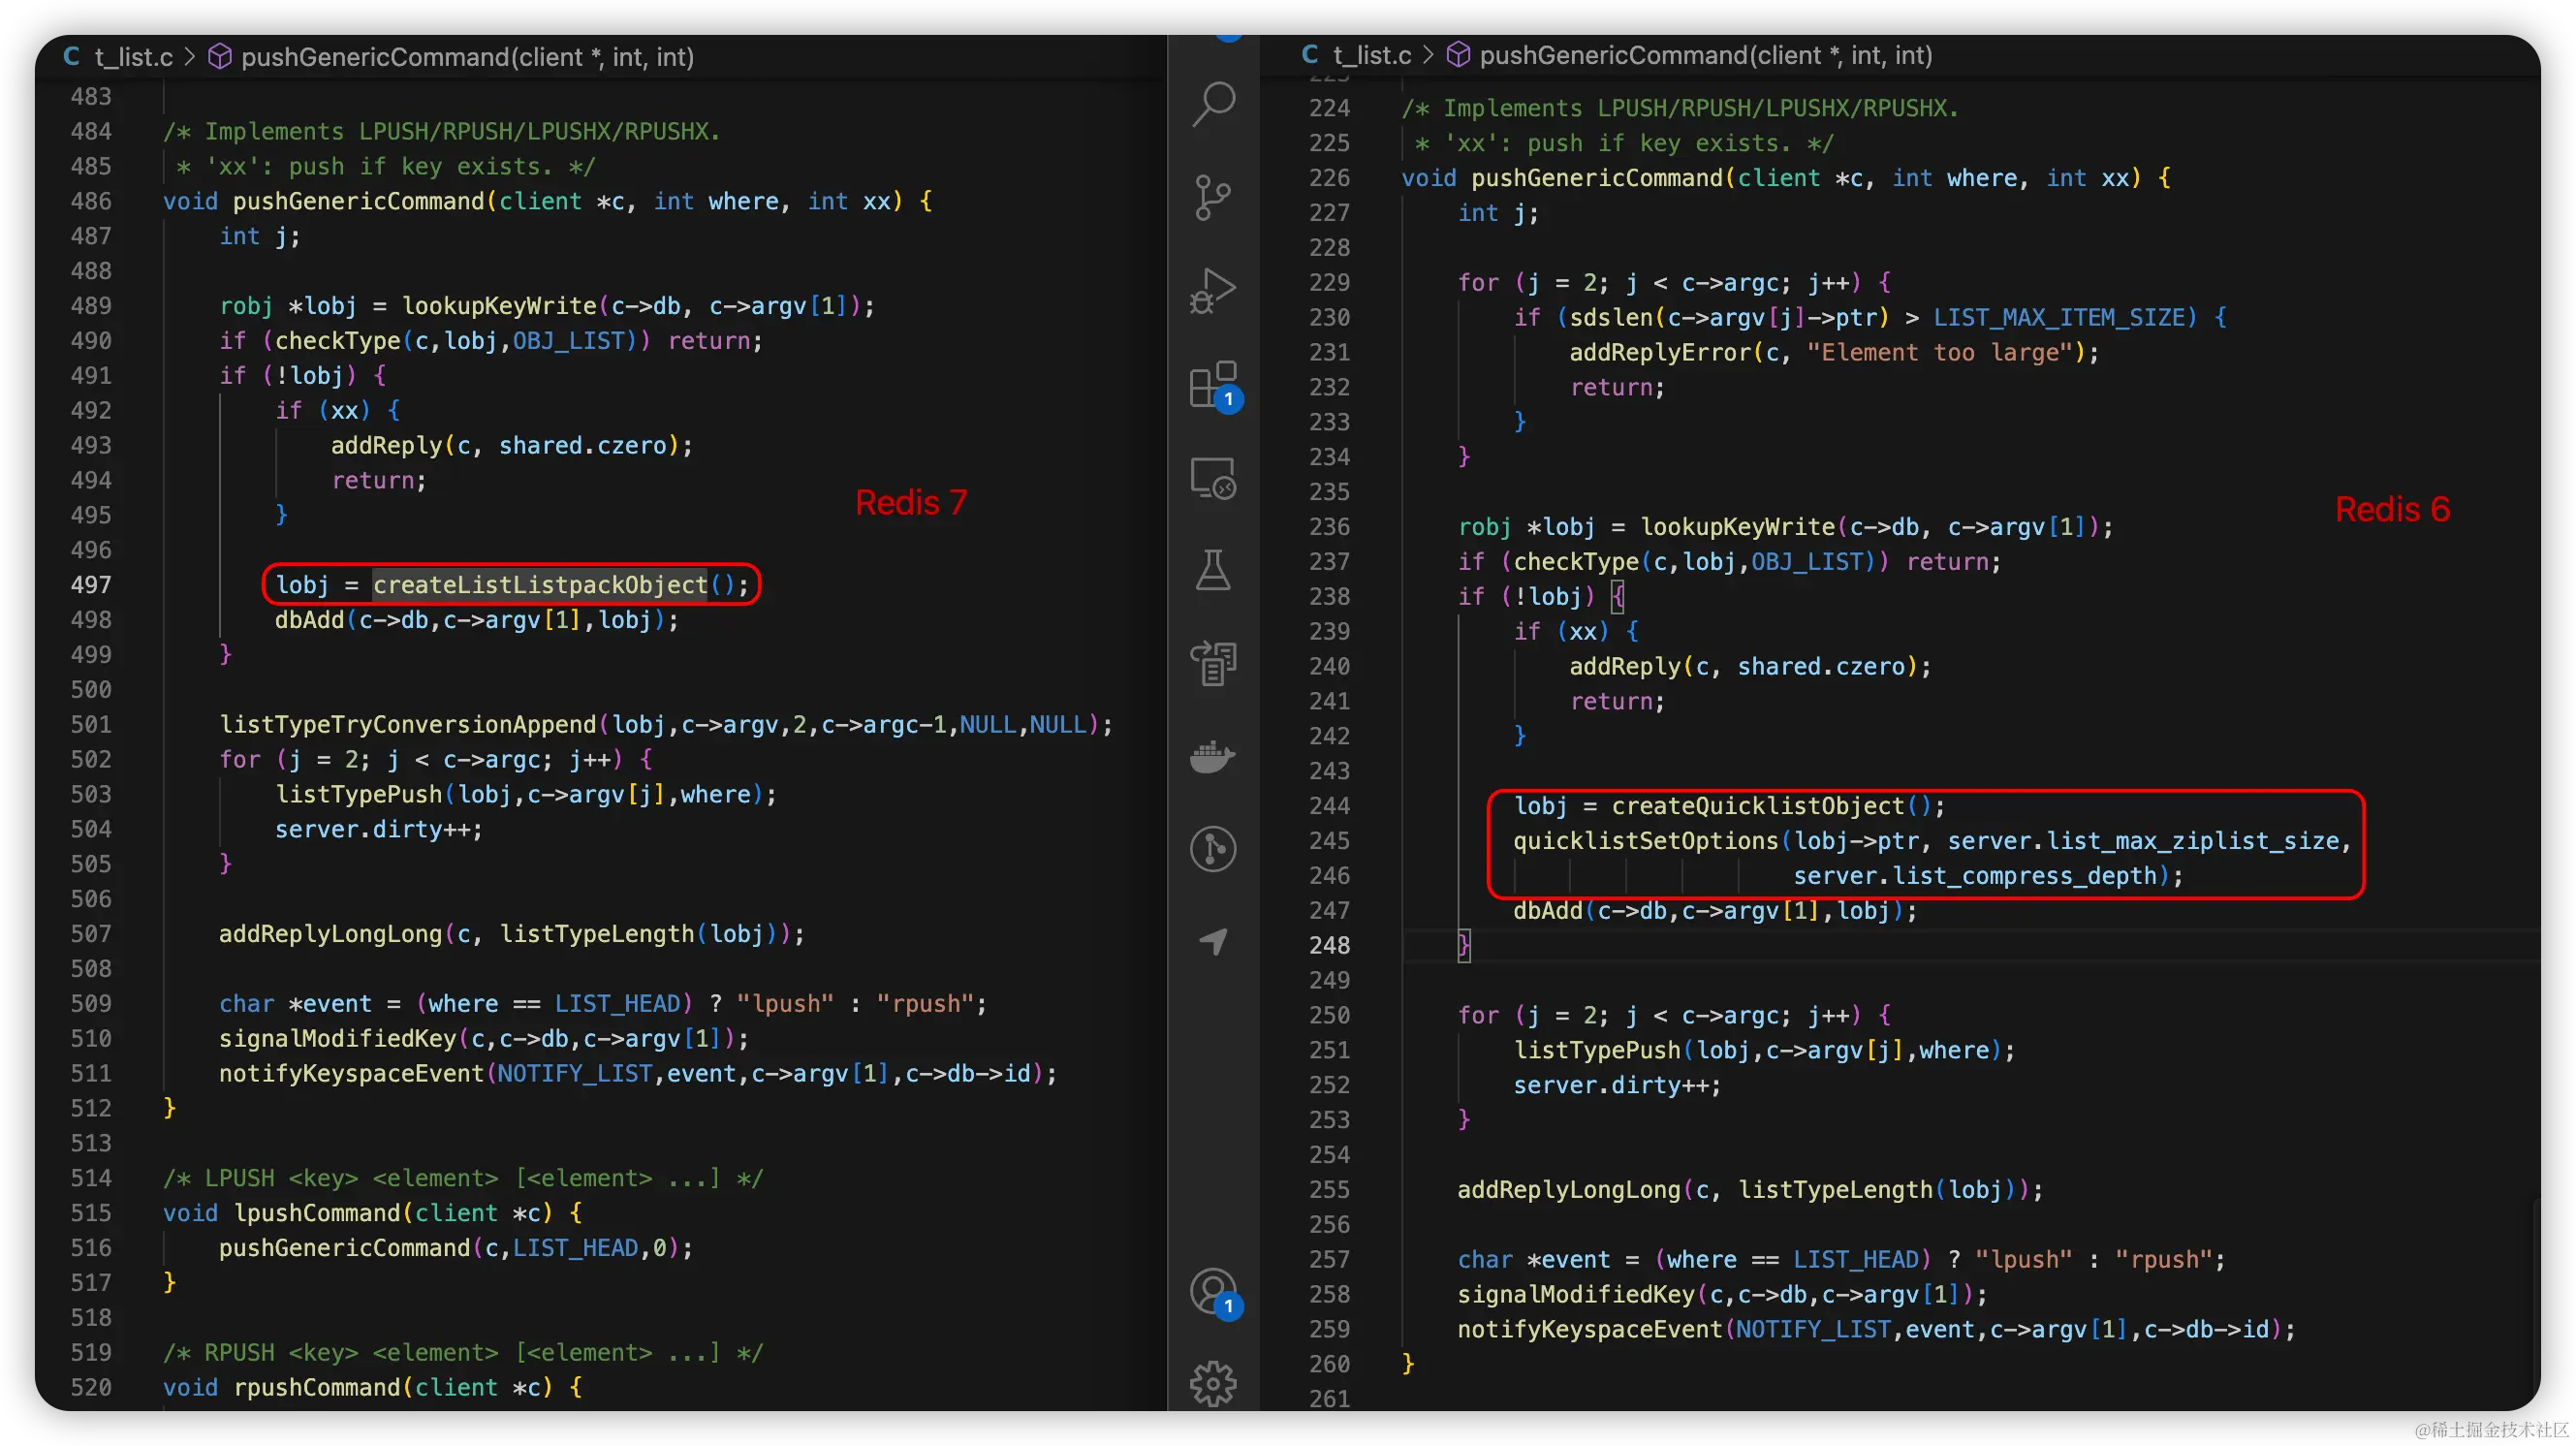Click quicklistSetOptions call on line 245
Screen dimensions: 2576x1446
1646,841
